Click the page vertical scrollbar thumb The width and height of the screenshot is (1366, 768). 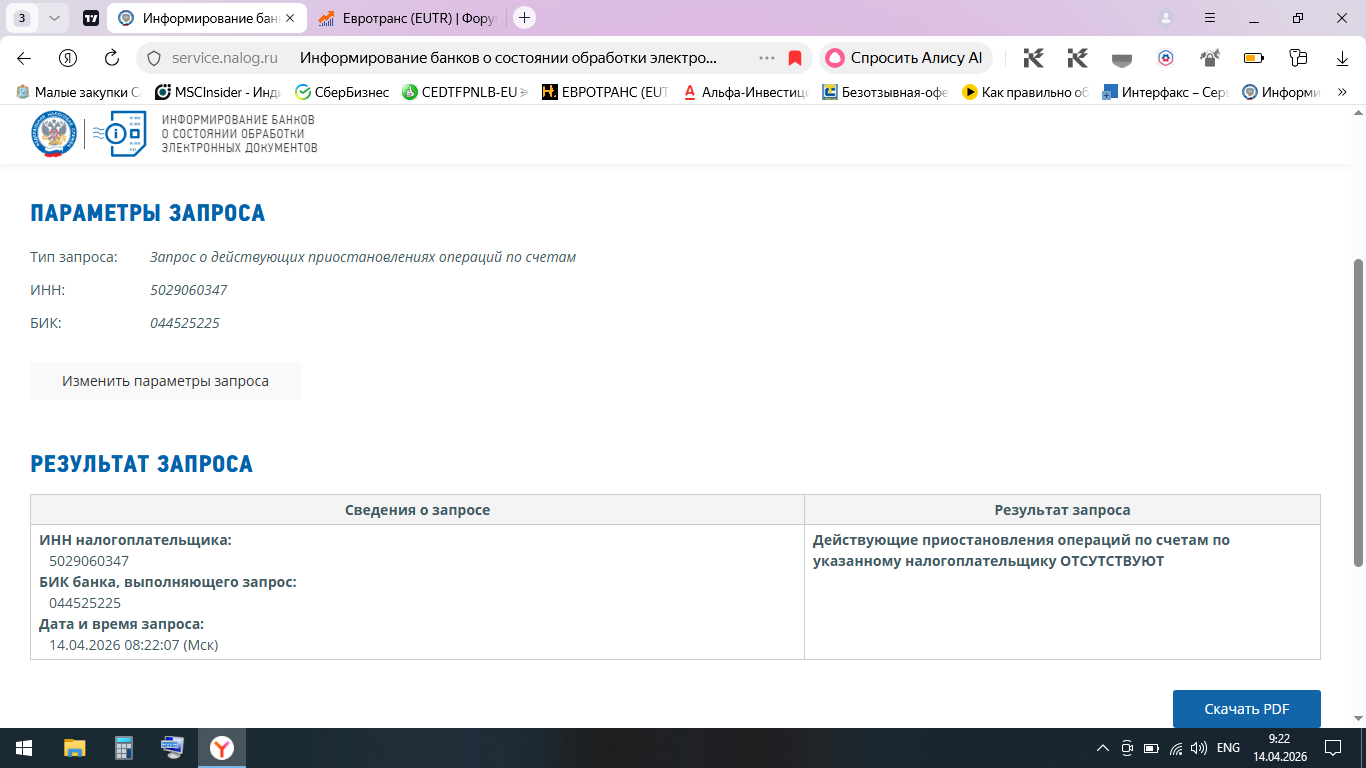pos(1358,412)
